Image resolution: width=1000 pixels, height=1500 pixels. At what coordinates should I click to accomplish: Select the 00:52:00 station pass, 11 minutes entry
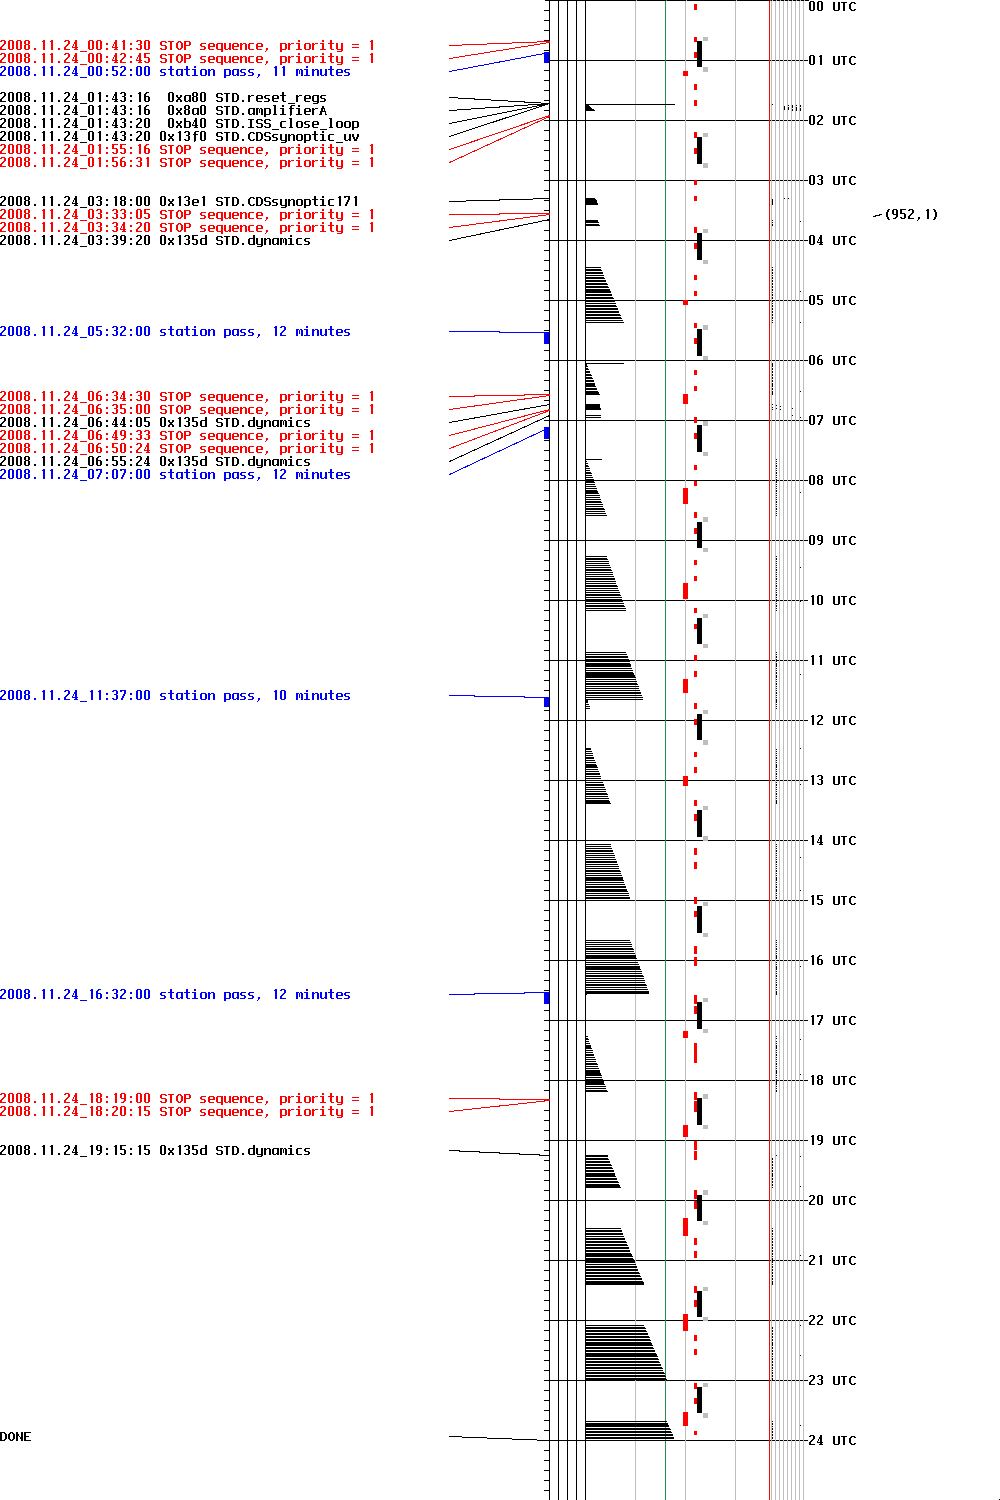[175, 72]
